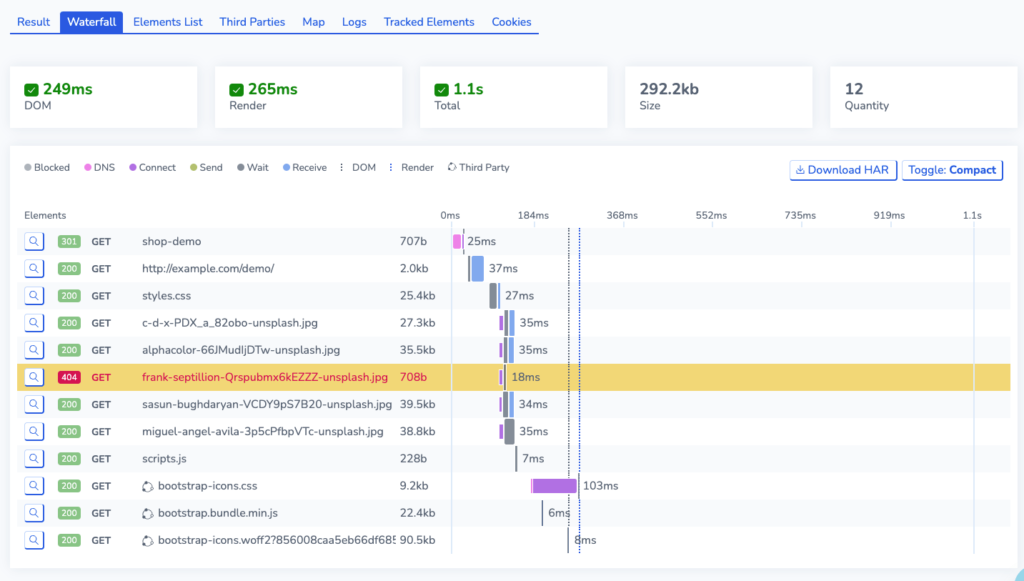Open the Elements List tab
The height and width of the screenshot is (581, 1024).
coord(168,22)
